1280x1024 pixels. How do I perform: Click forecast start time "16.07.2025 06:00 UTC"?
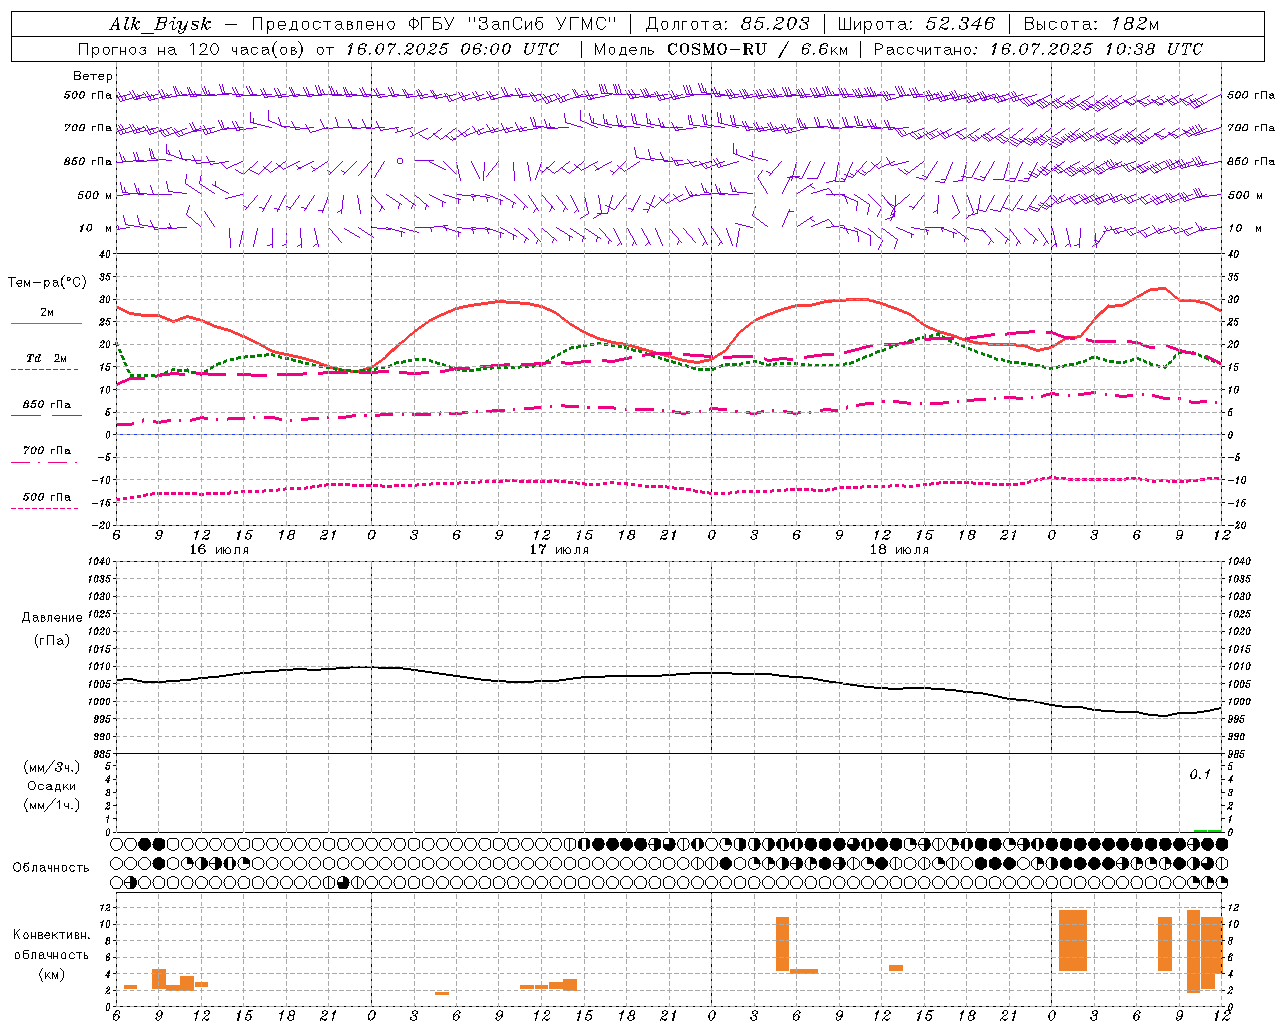(452, 49)
